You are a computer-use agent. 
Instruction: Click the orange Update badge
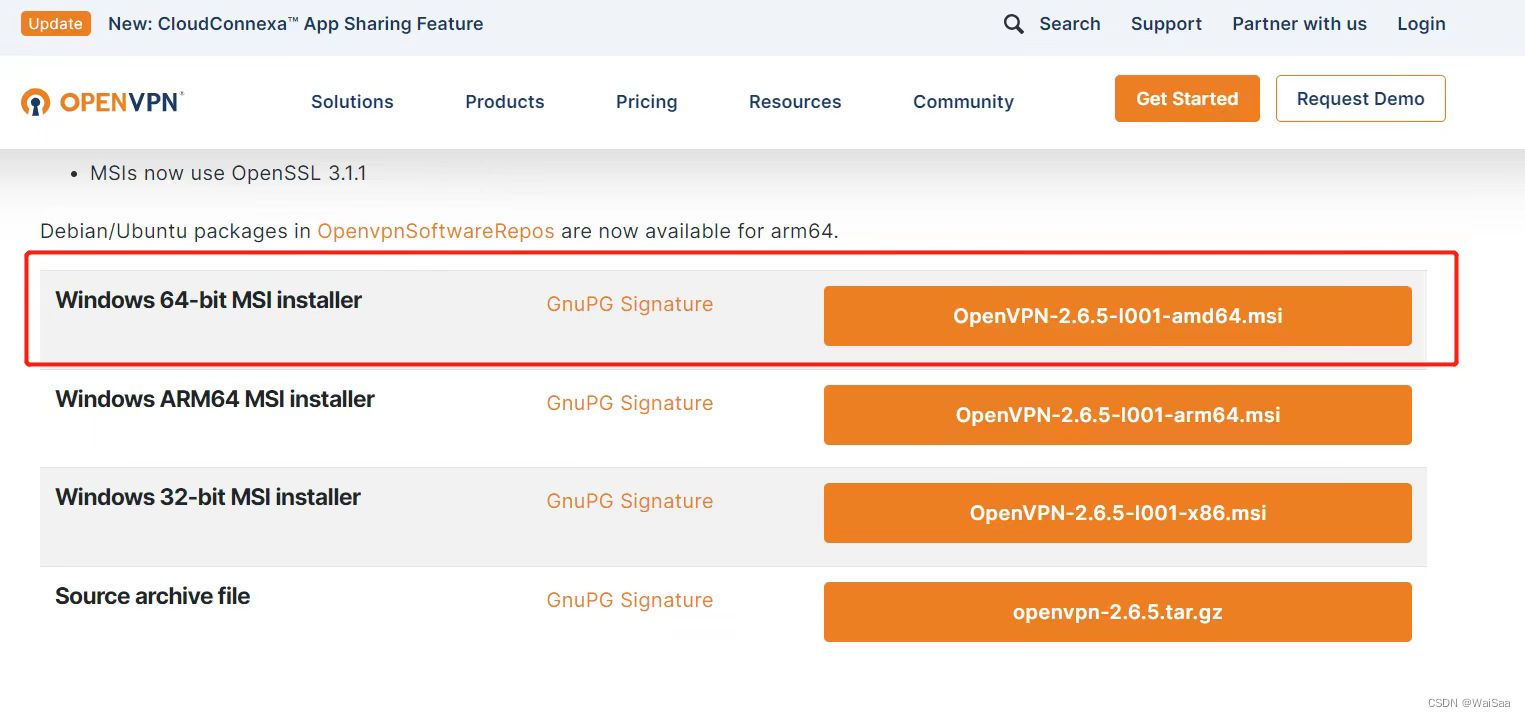coord(56,24)
